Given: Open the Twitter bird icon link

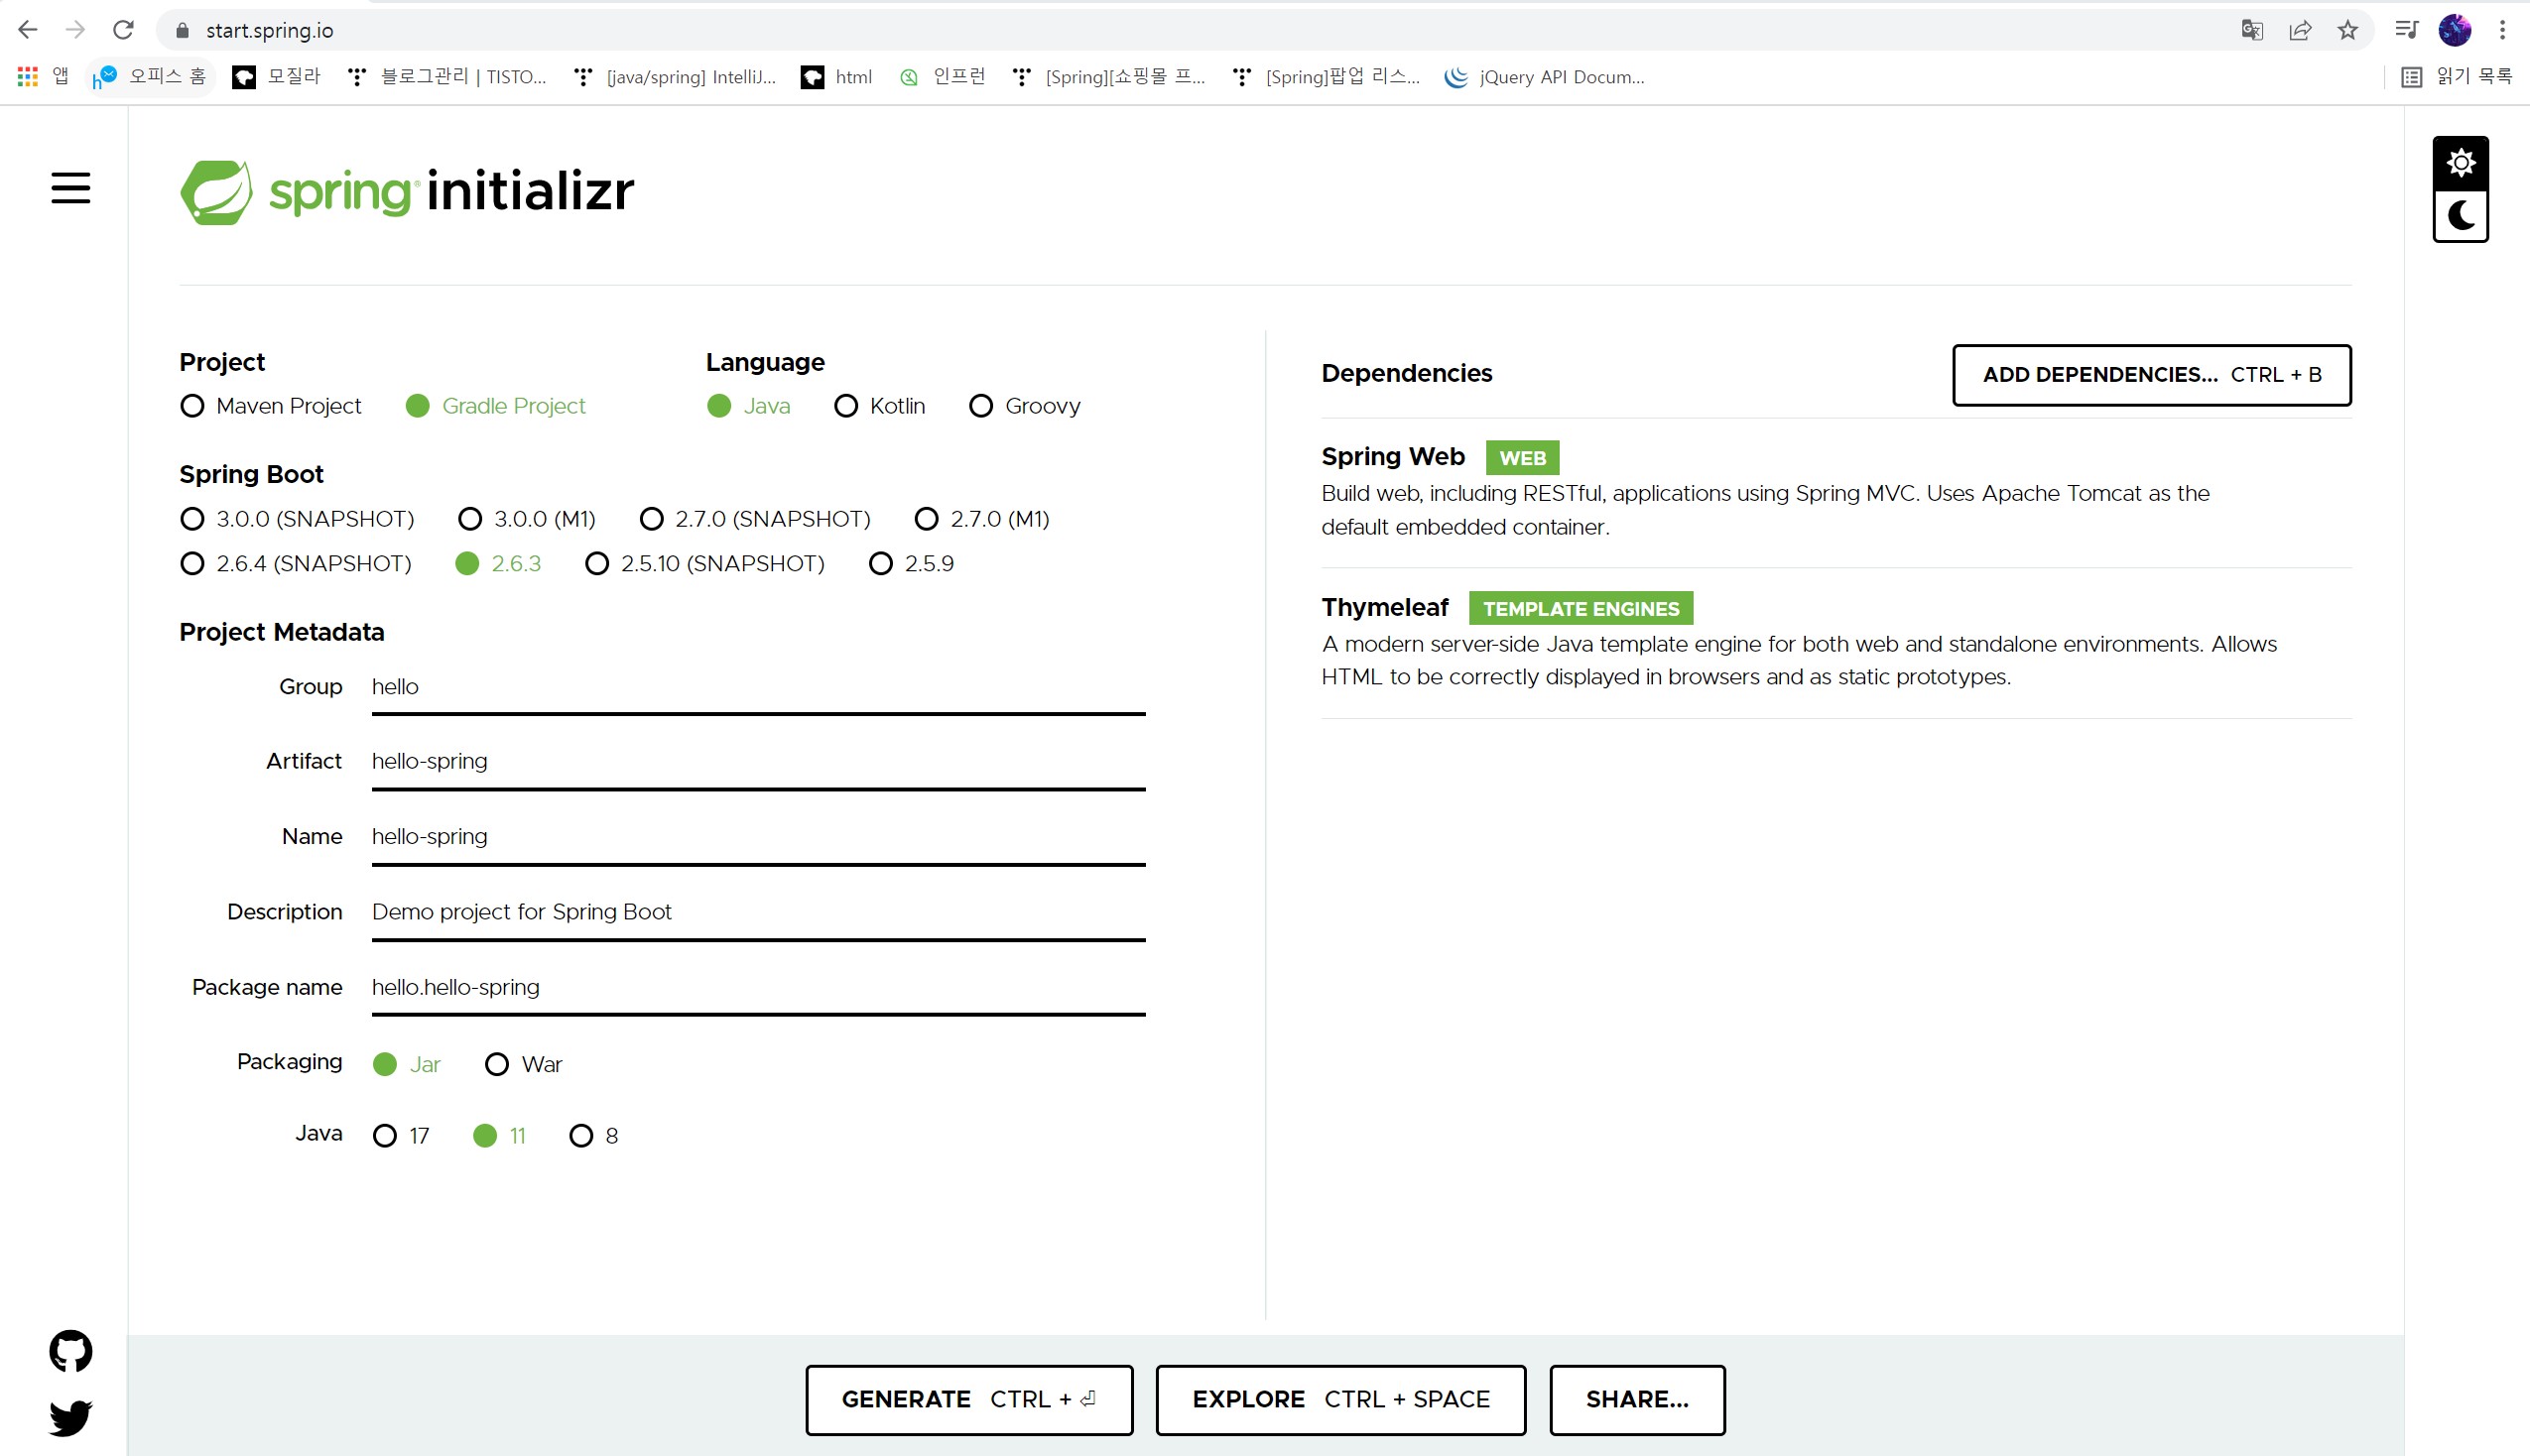Looking at the screenshot, I should pyautogui.click(x=70, y=1417).
